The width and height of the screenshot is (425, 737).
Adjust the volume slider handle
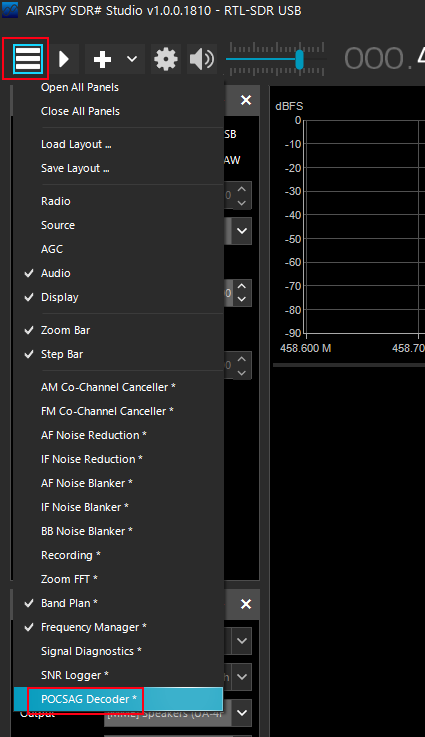299,59
